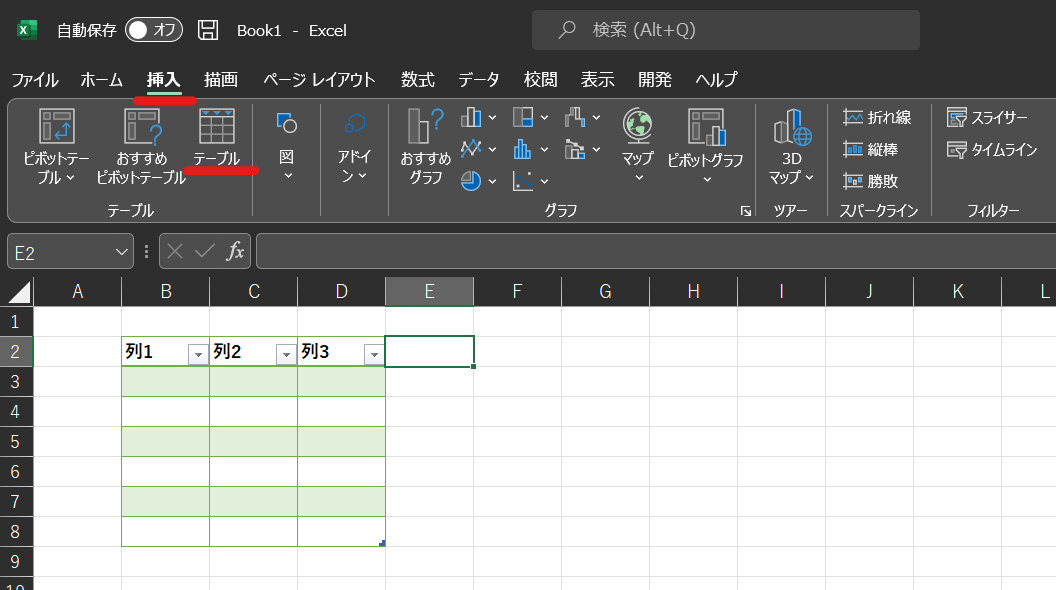Switch to the View (表示) tab
1056x590 pixels.
pos(597,80)
